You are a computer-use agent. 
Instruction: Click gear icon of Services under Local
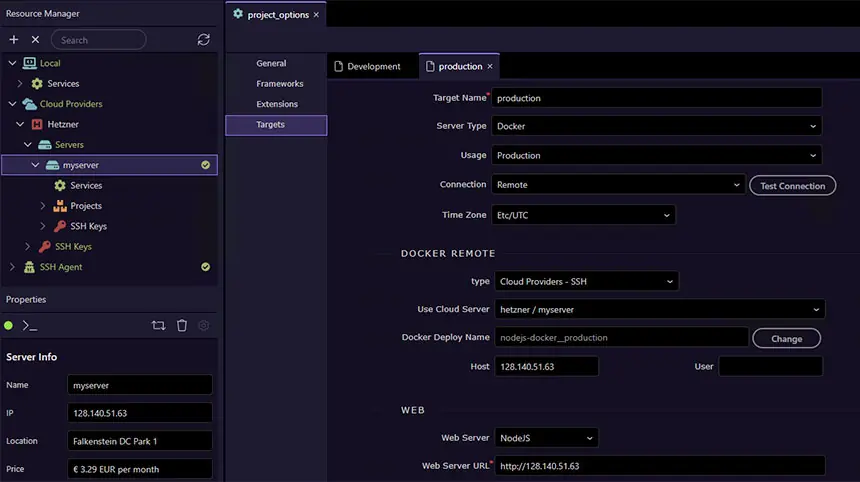point(37,83)
